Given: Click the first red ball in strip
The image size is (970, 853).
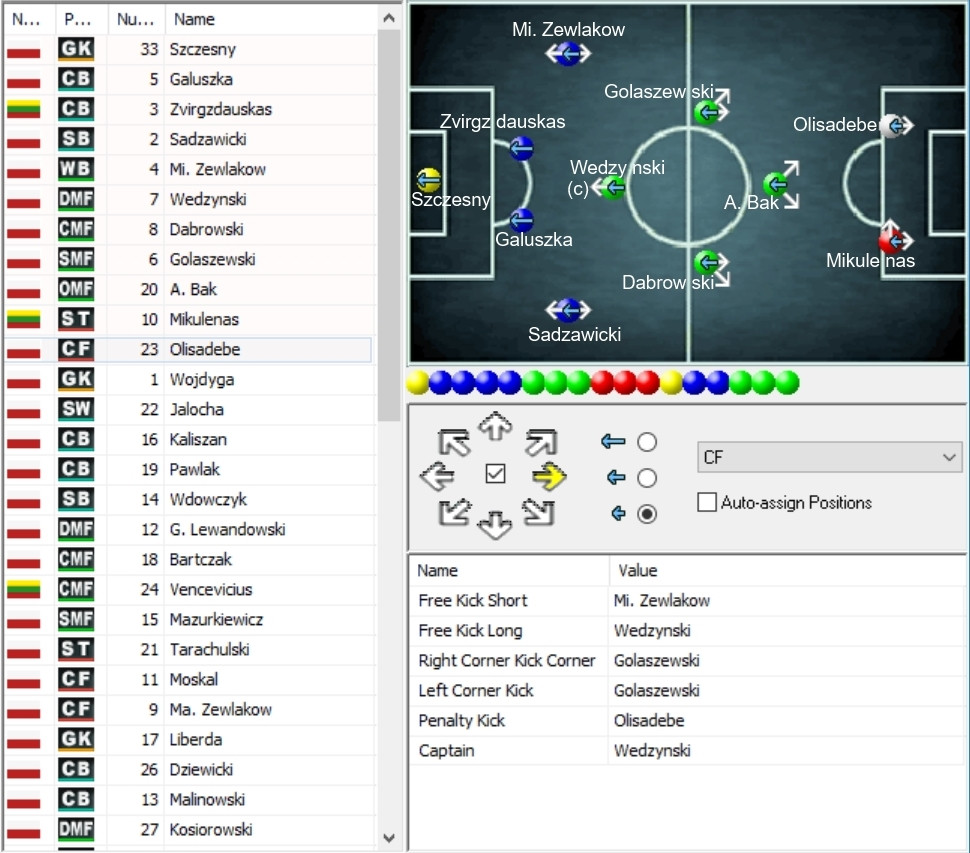Looking at the screenshot, I should (602, 382).
